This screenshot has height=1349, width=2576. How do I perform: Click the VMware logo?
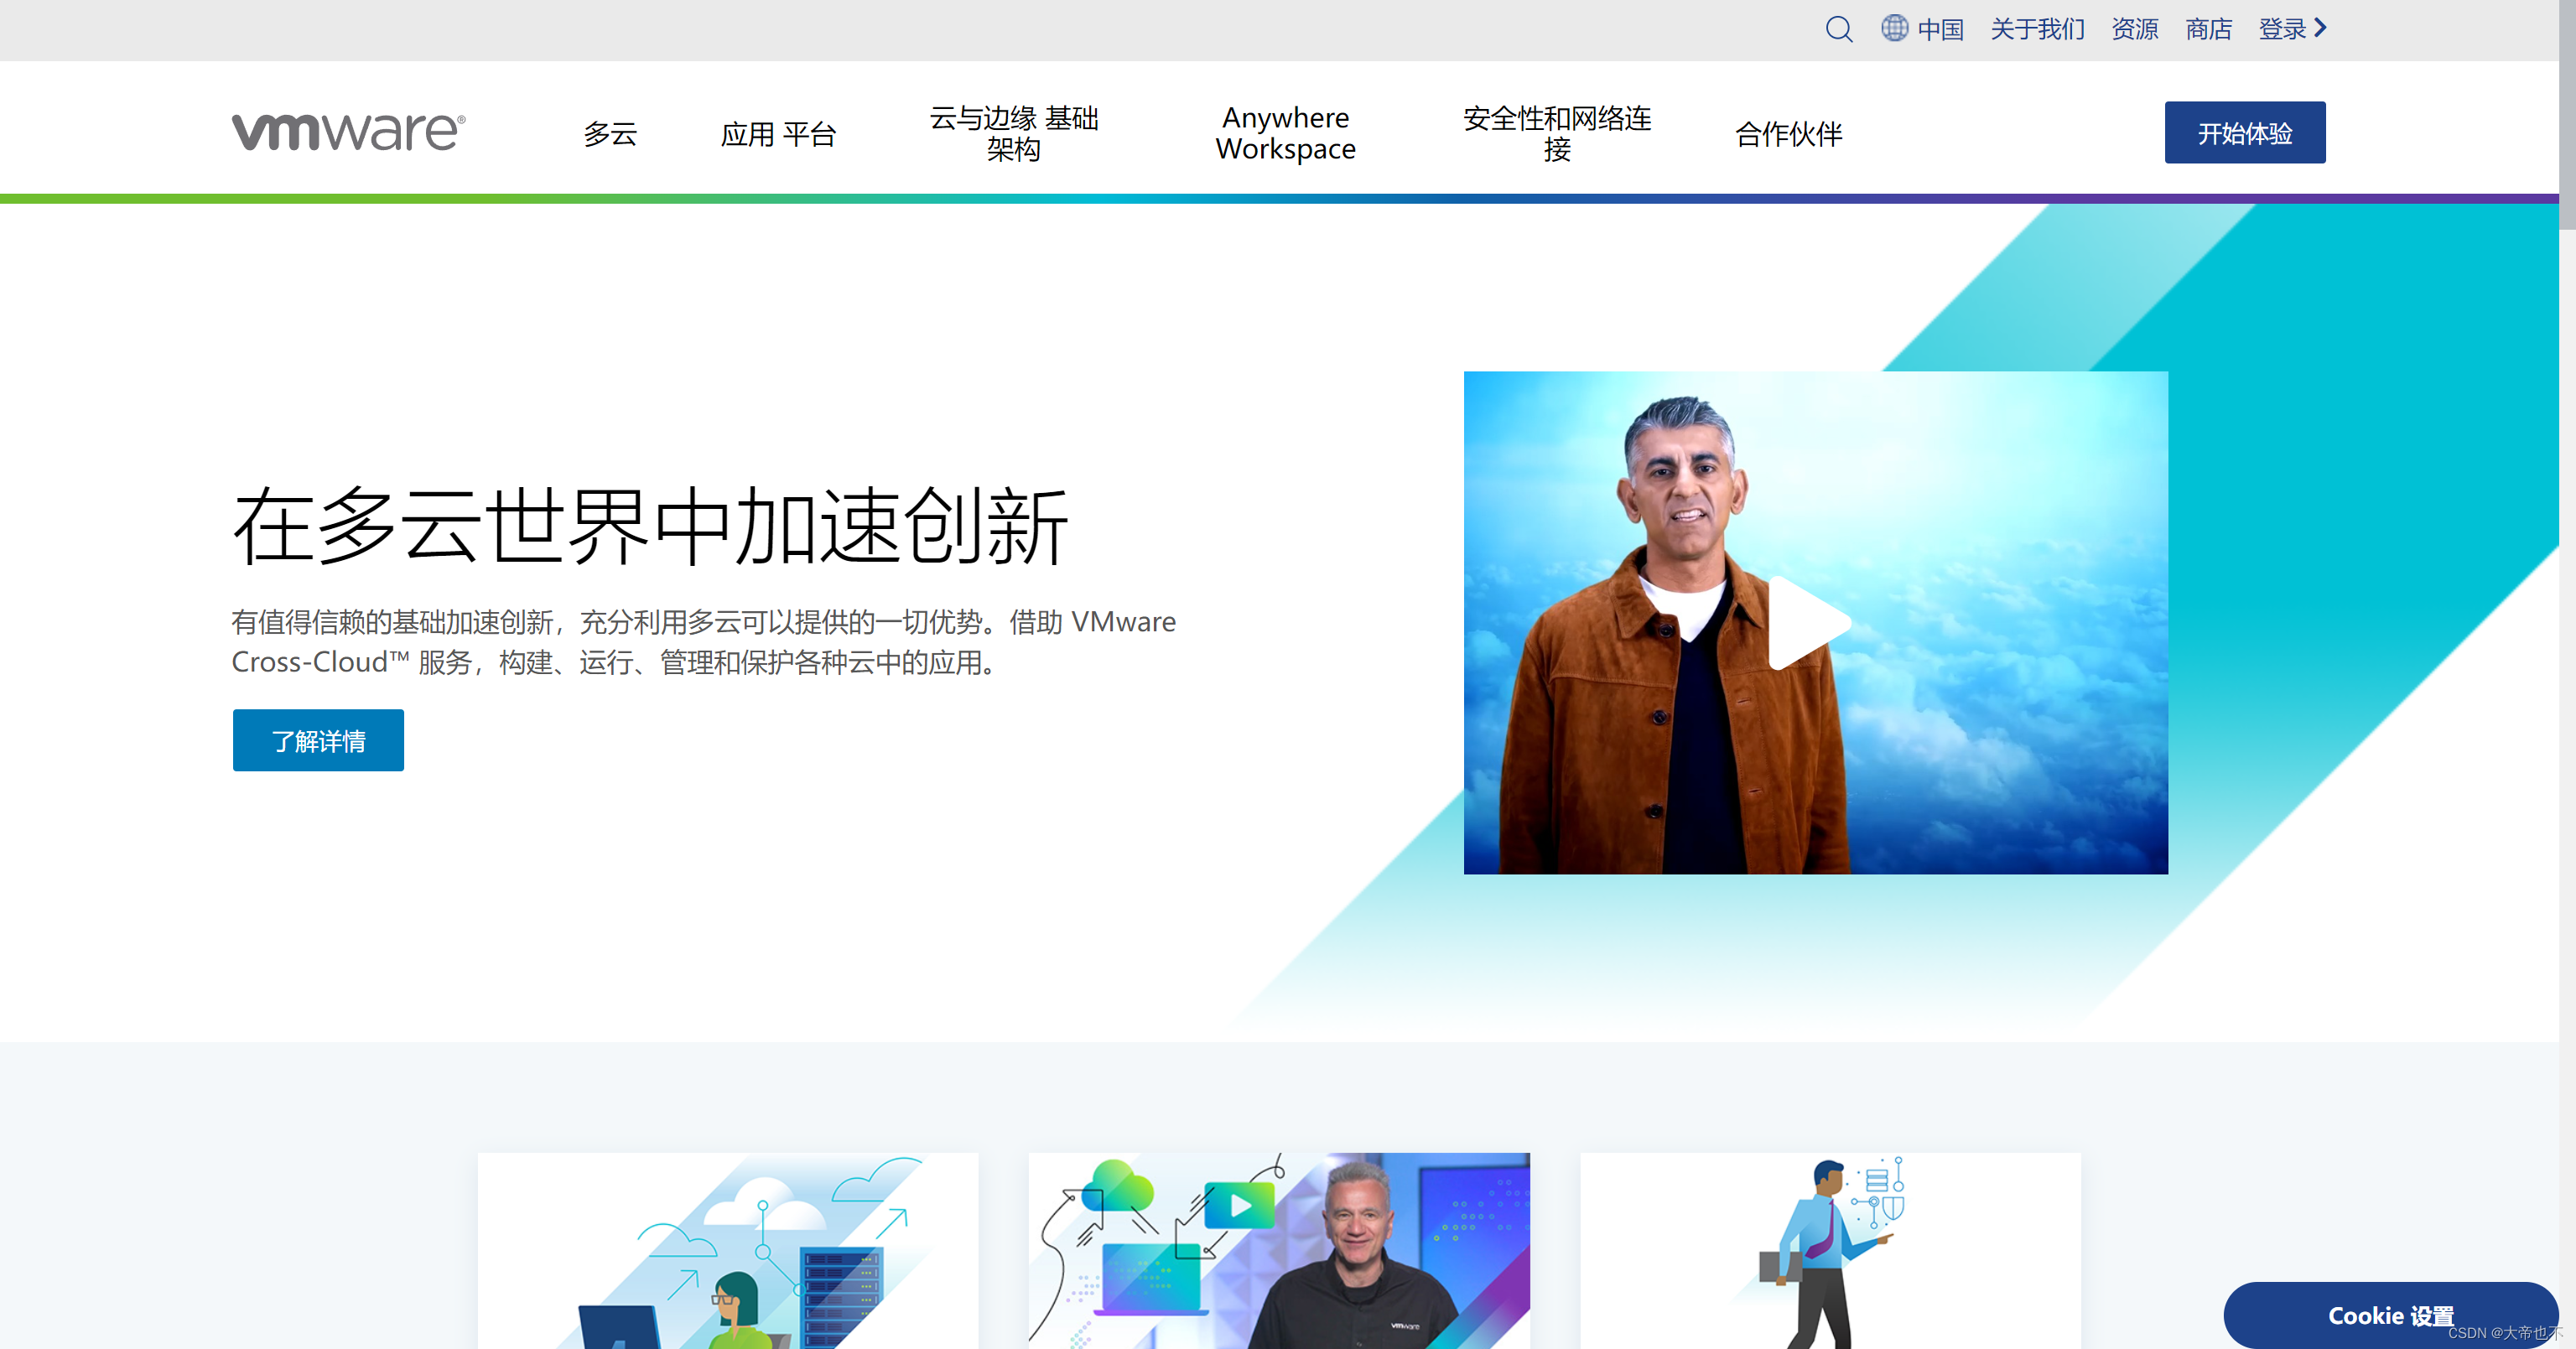pos(348,132)
